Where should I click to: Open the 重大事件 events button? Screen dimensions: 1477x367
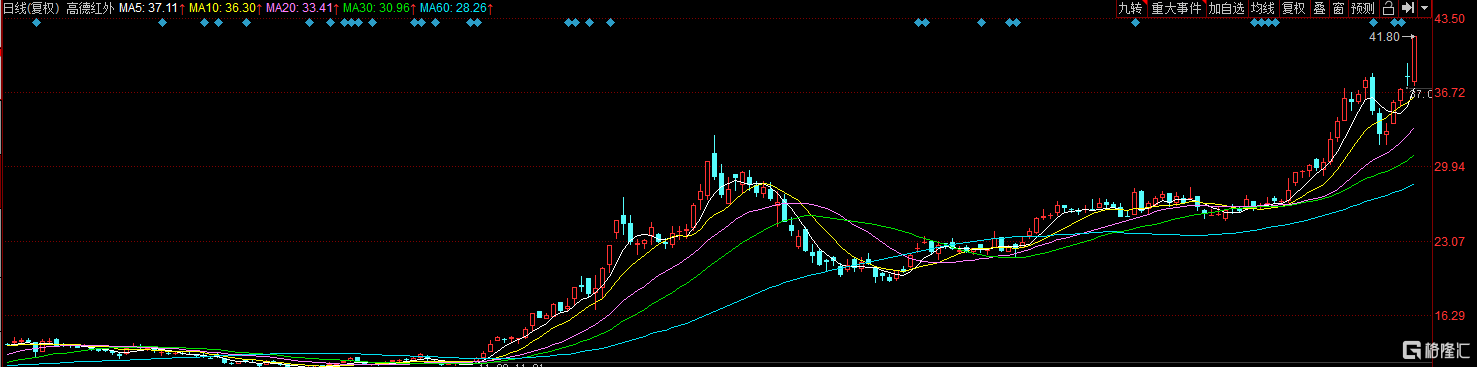1175,8
